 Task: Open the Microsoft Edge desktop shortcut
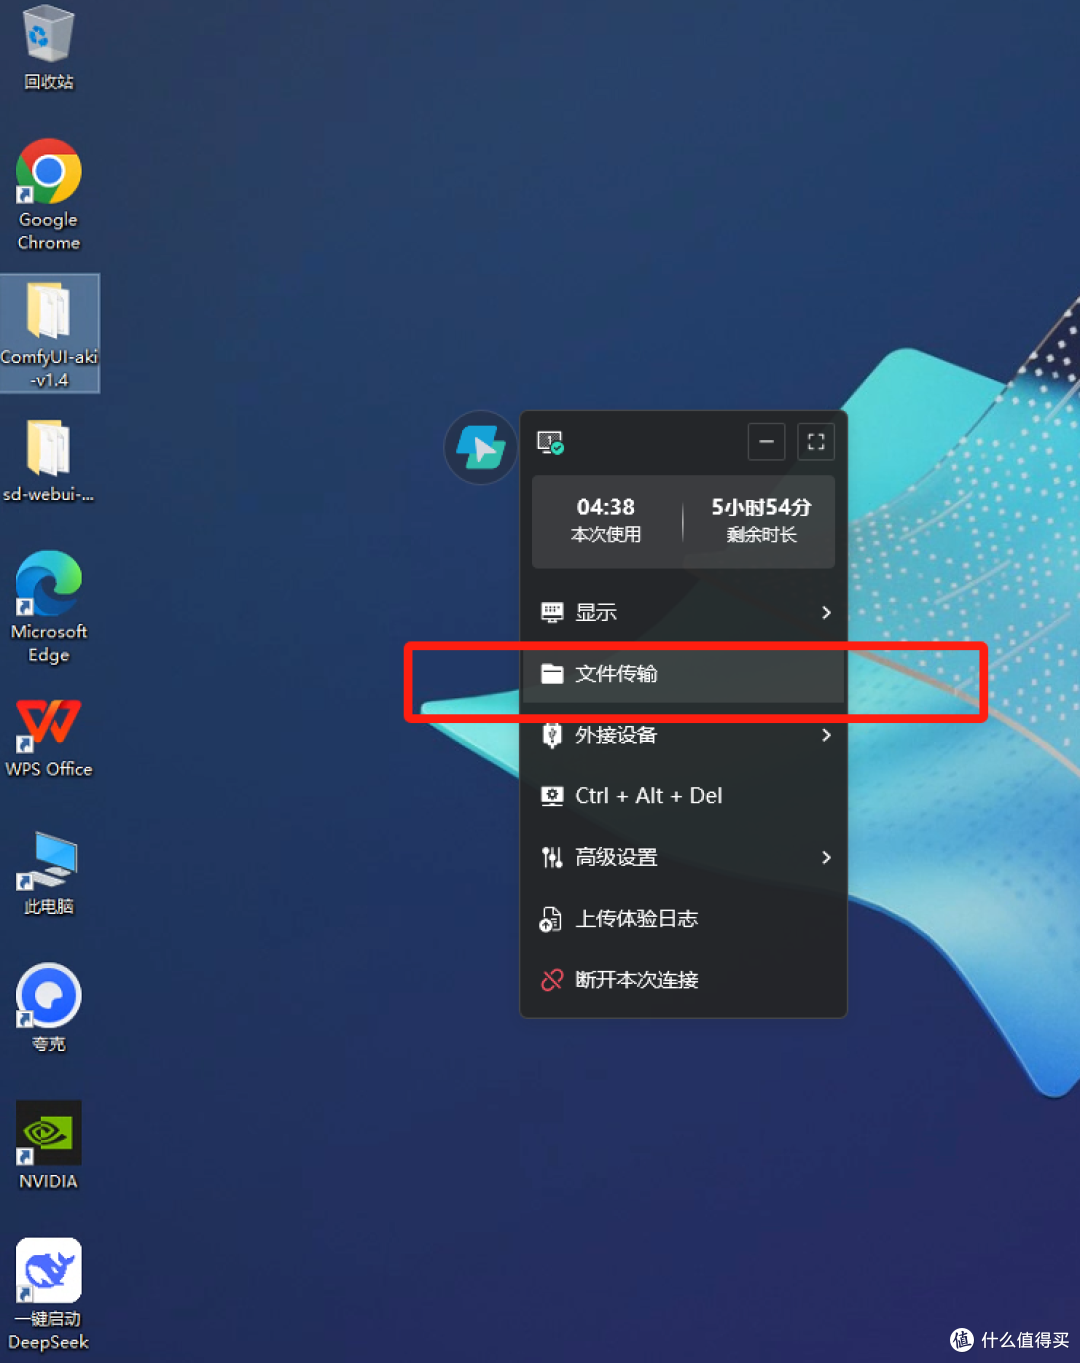point(48,607)
